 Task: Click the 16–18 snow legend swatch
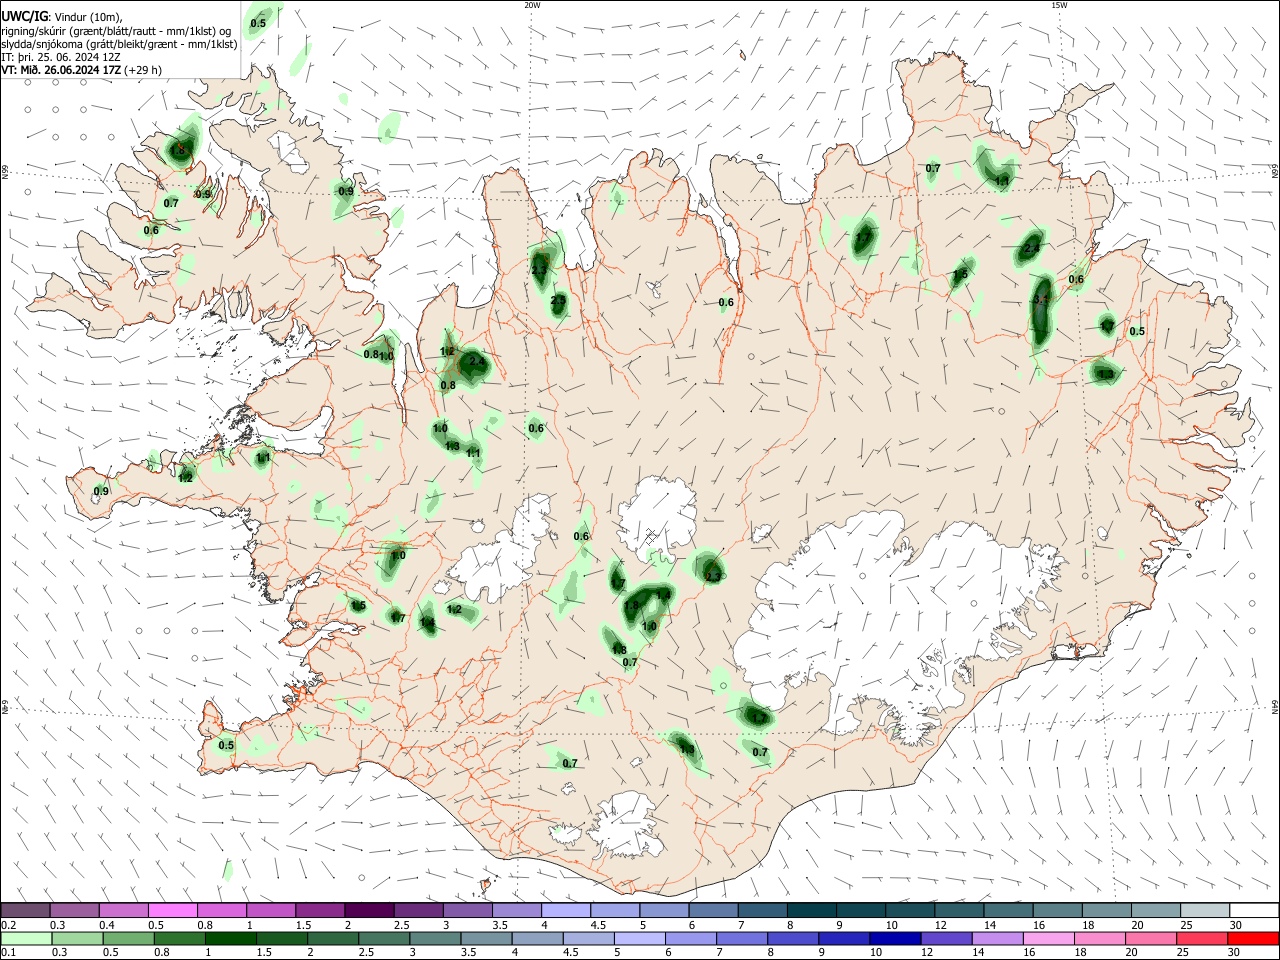point(1057,911)
